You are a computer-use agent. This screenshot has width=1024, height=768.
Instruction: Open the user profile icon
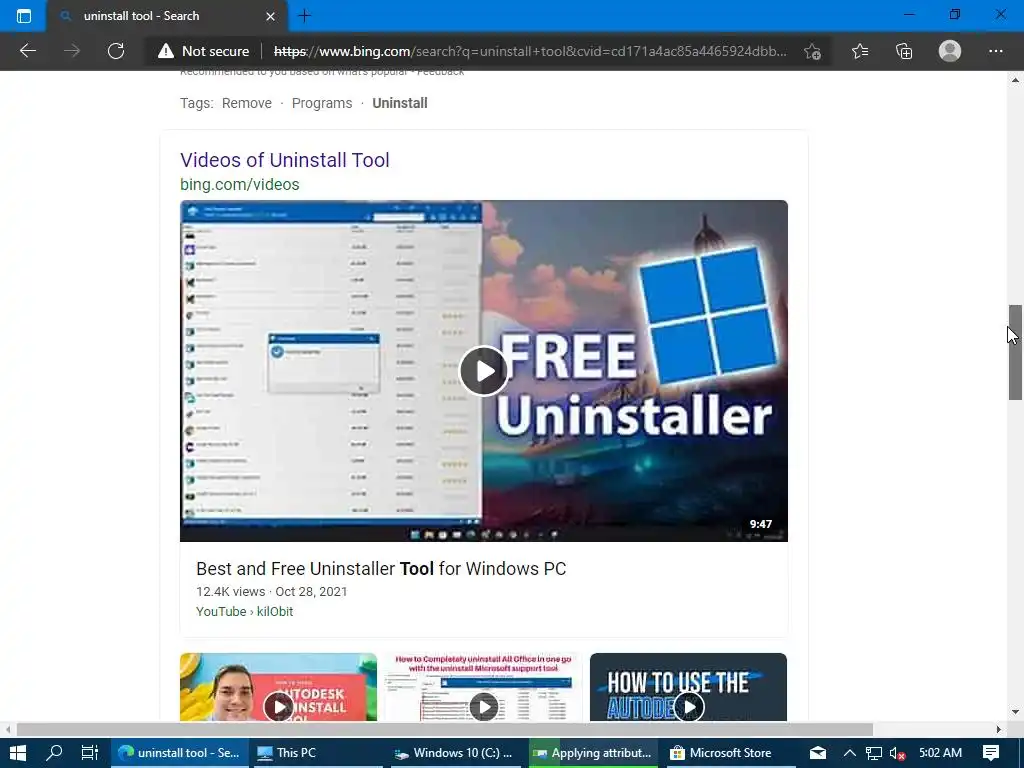(x=950, y=51)
